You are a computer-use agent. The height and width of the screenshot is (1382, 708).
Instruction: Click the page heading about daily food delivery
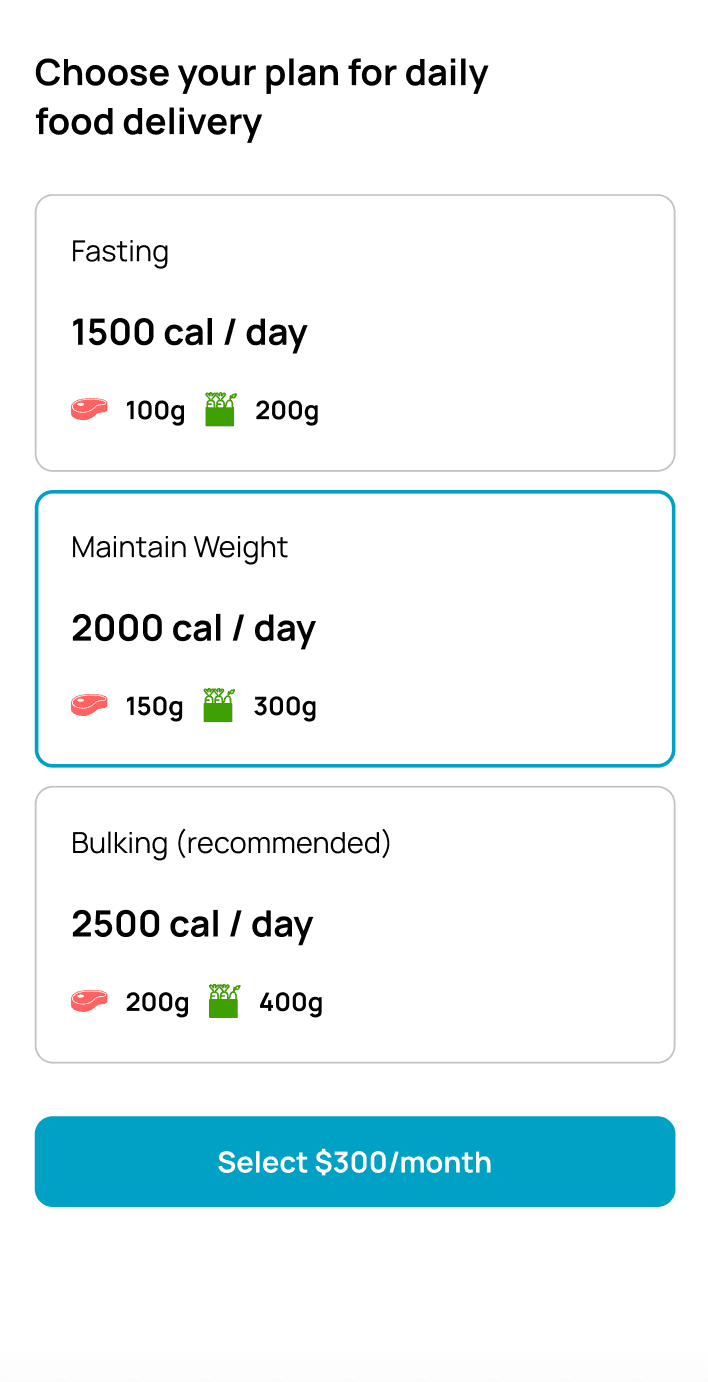click(x=261, y=97)
